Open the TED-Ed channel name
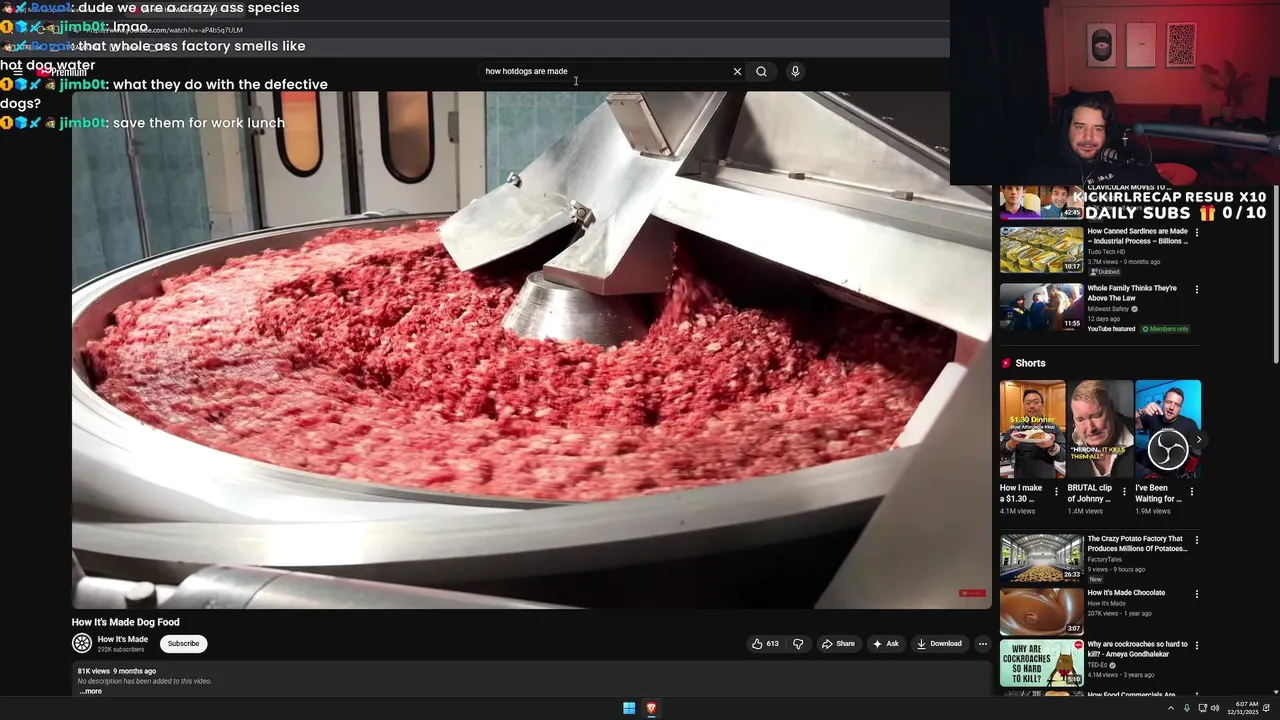This screenshot has width=1280, height=720. pos(1097,665)
